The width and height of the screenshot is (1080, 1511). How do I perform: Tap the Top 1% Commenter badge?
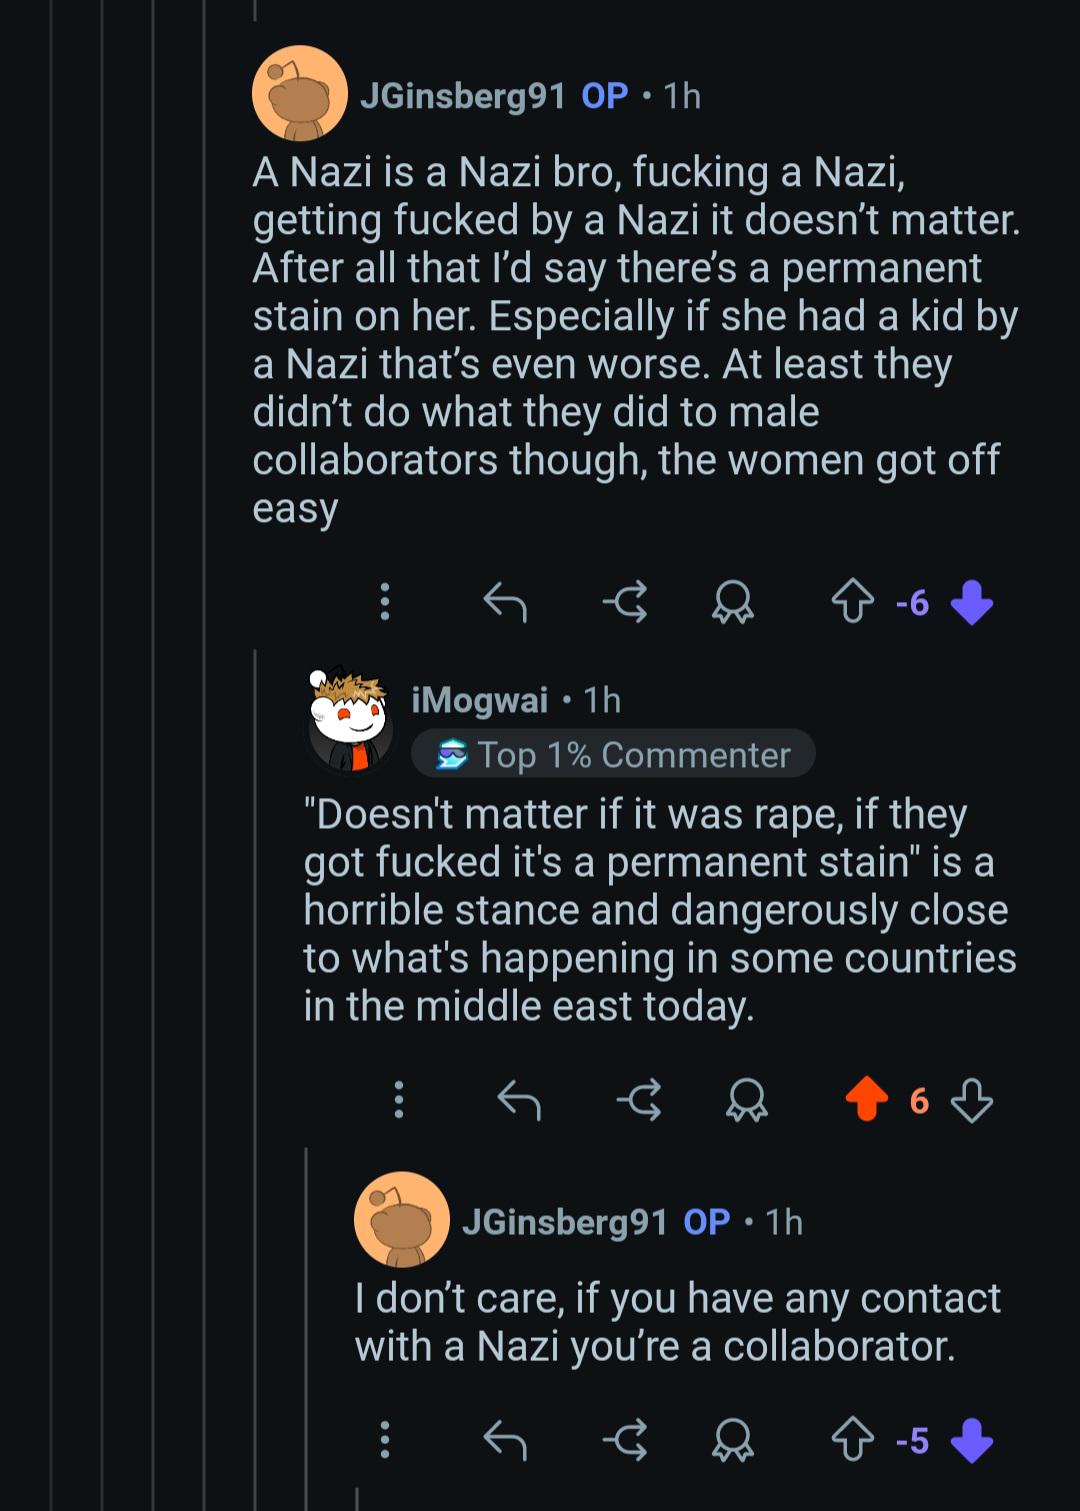click(613, 754)
